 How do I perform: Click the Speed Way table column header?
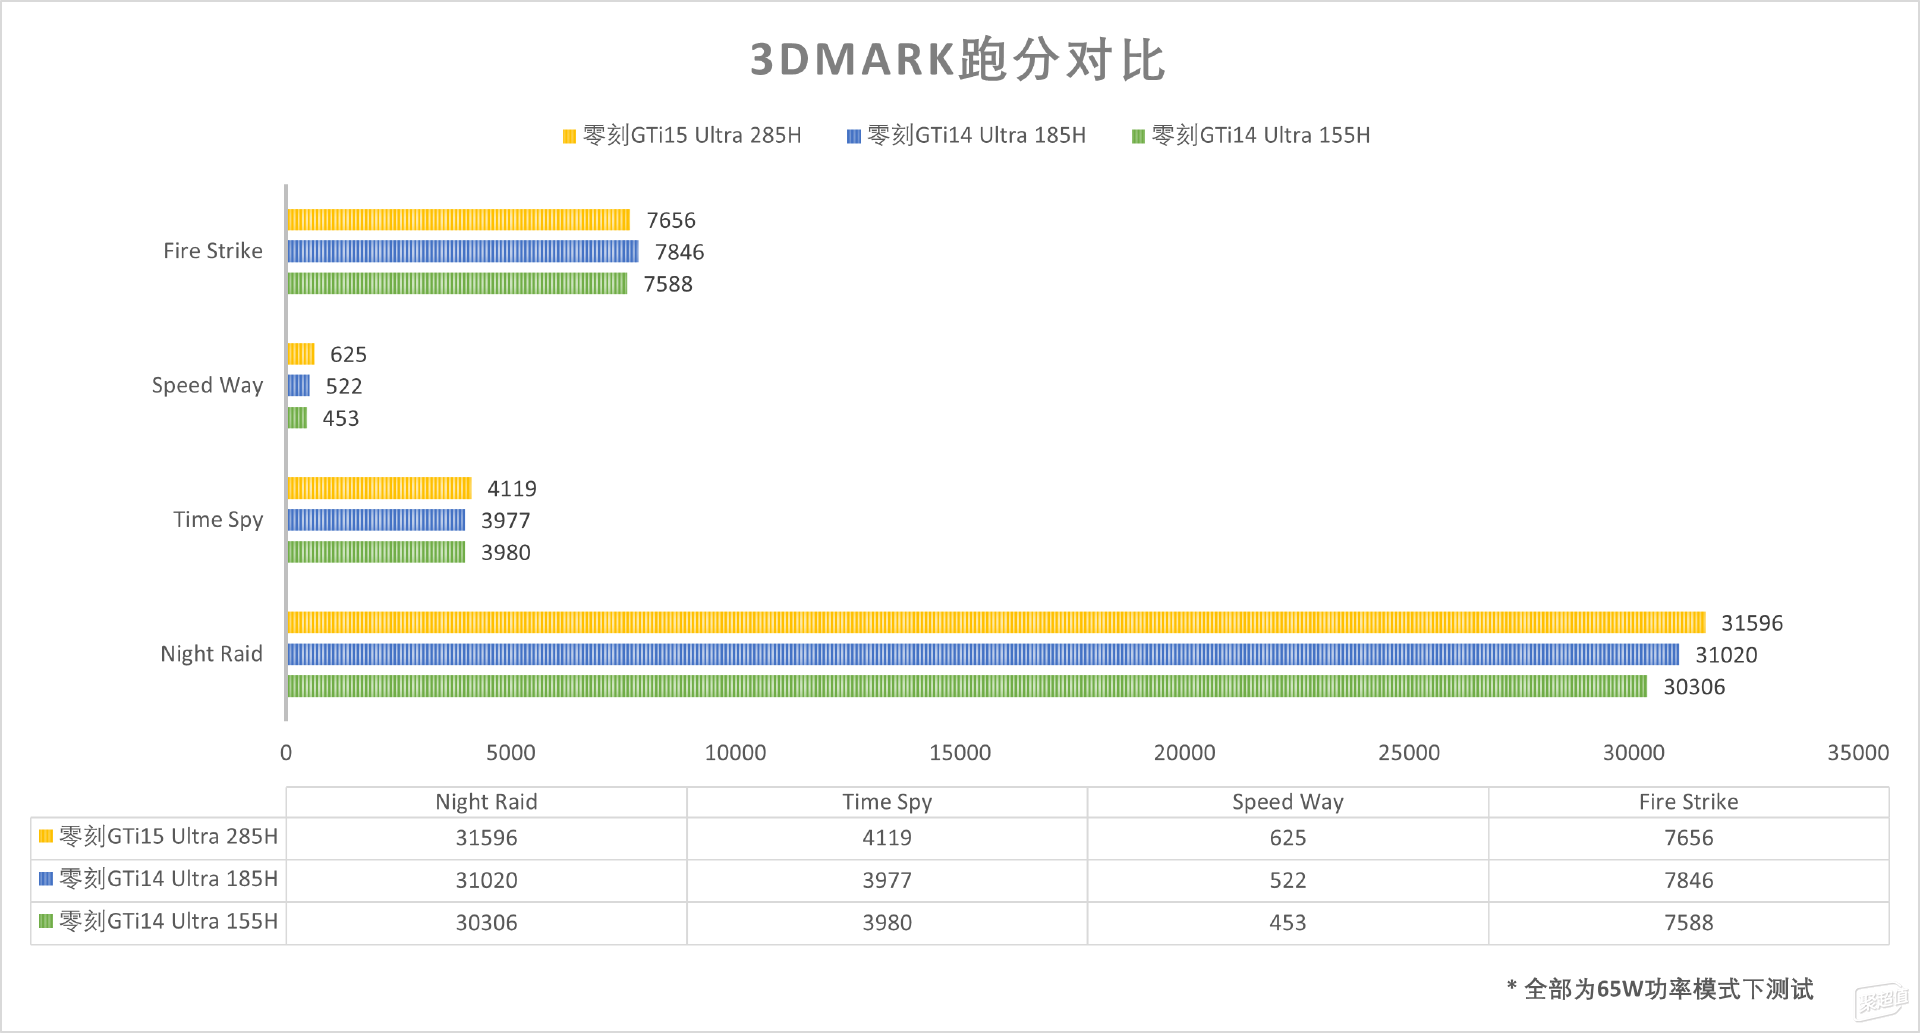pos(1288,802)
